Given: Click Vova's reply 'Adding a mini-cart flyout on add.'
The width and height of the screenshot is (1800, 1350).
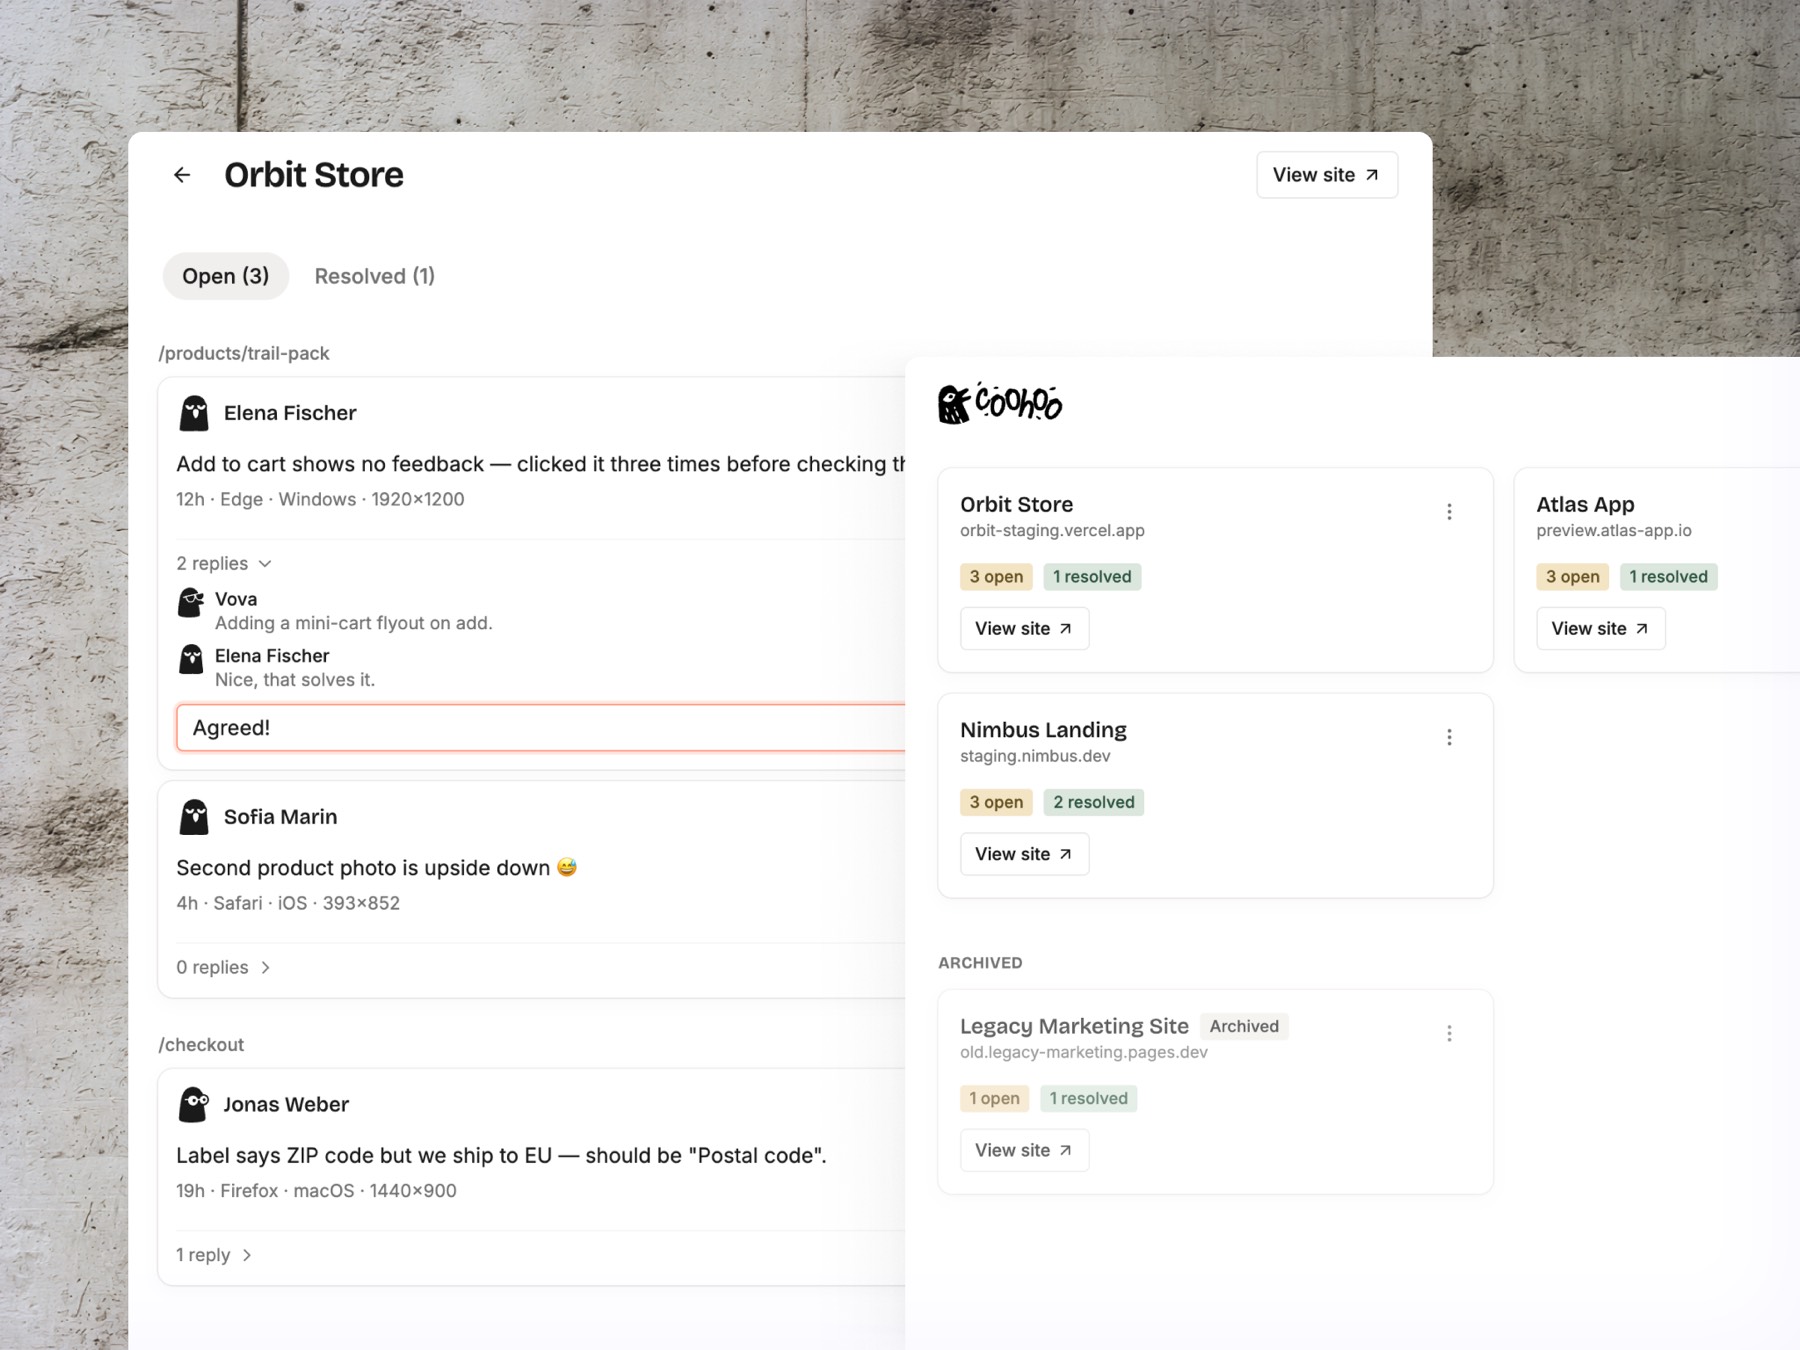Looking at the screenshot, I should pos(354,624).
